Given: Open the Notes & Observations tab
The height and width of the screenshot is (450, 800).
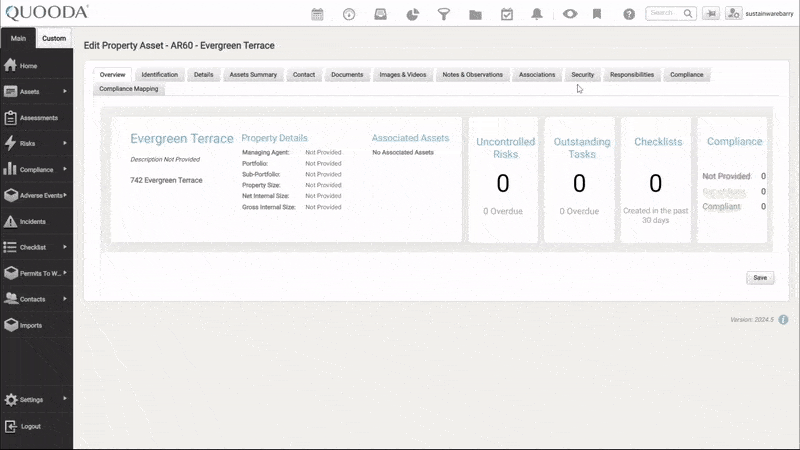Looking at the screenshot, I should tap(472, 74).
